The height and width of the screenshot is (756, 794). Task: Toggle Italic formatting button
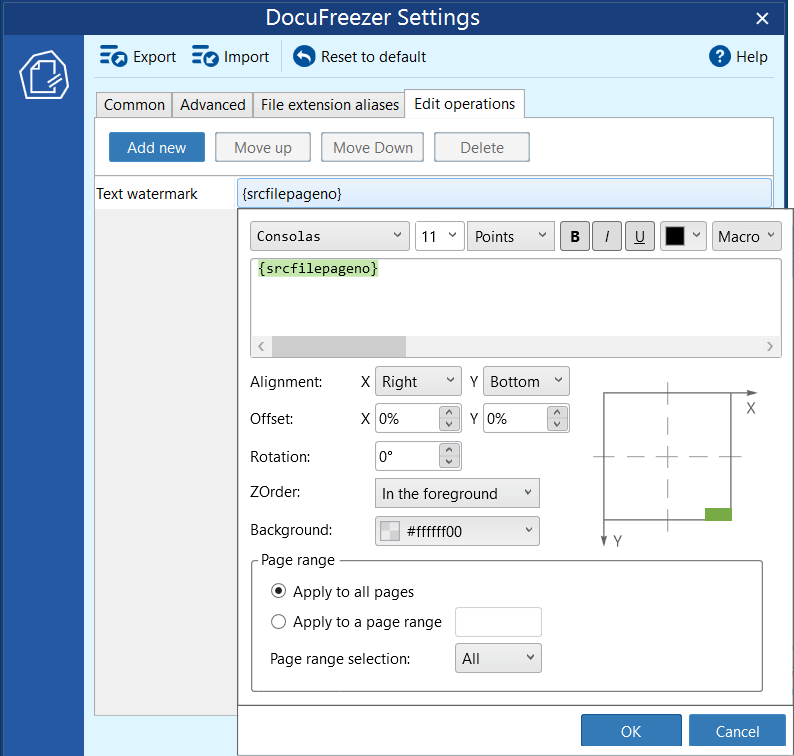[x=607, y=236]
